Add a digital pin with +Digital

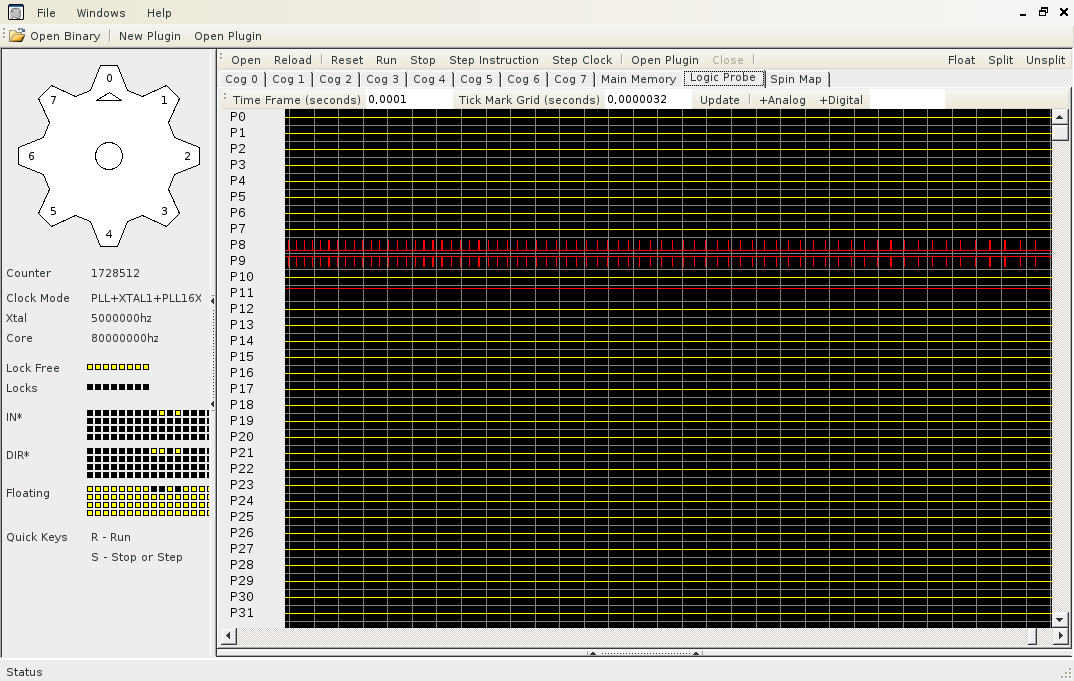[x=841, y=100]
